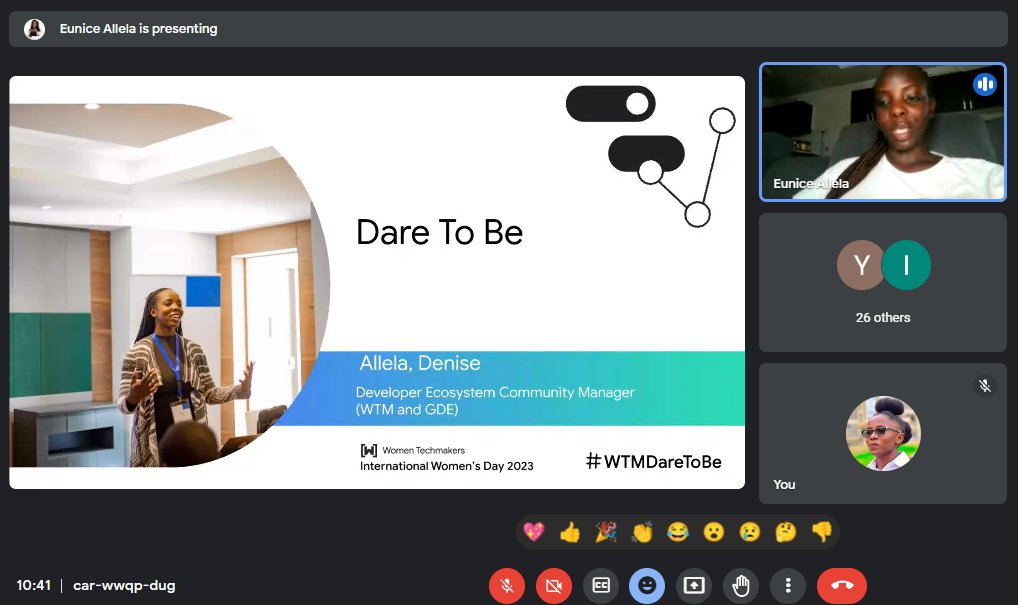The width and height of the screenshot is (1018, 605).
Task: Select Eunice Allela's video tile
Action: click(883, 132)
